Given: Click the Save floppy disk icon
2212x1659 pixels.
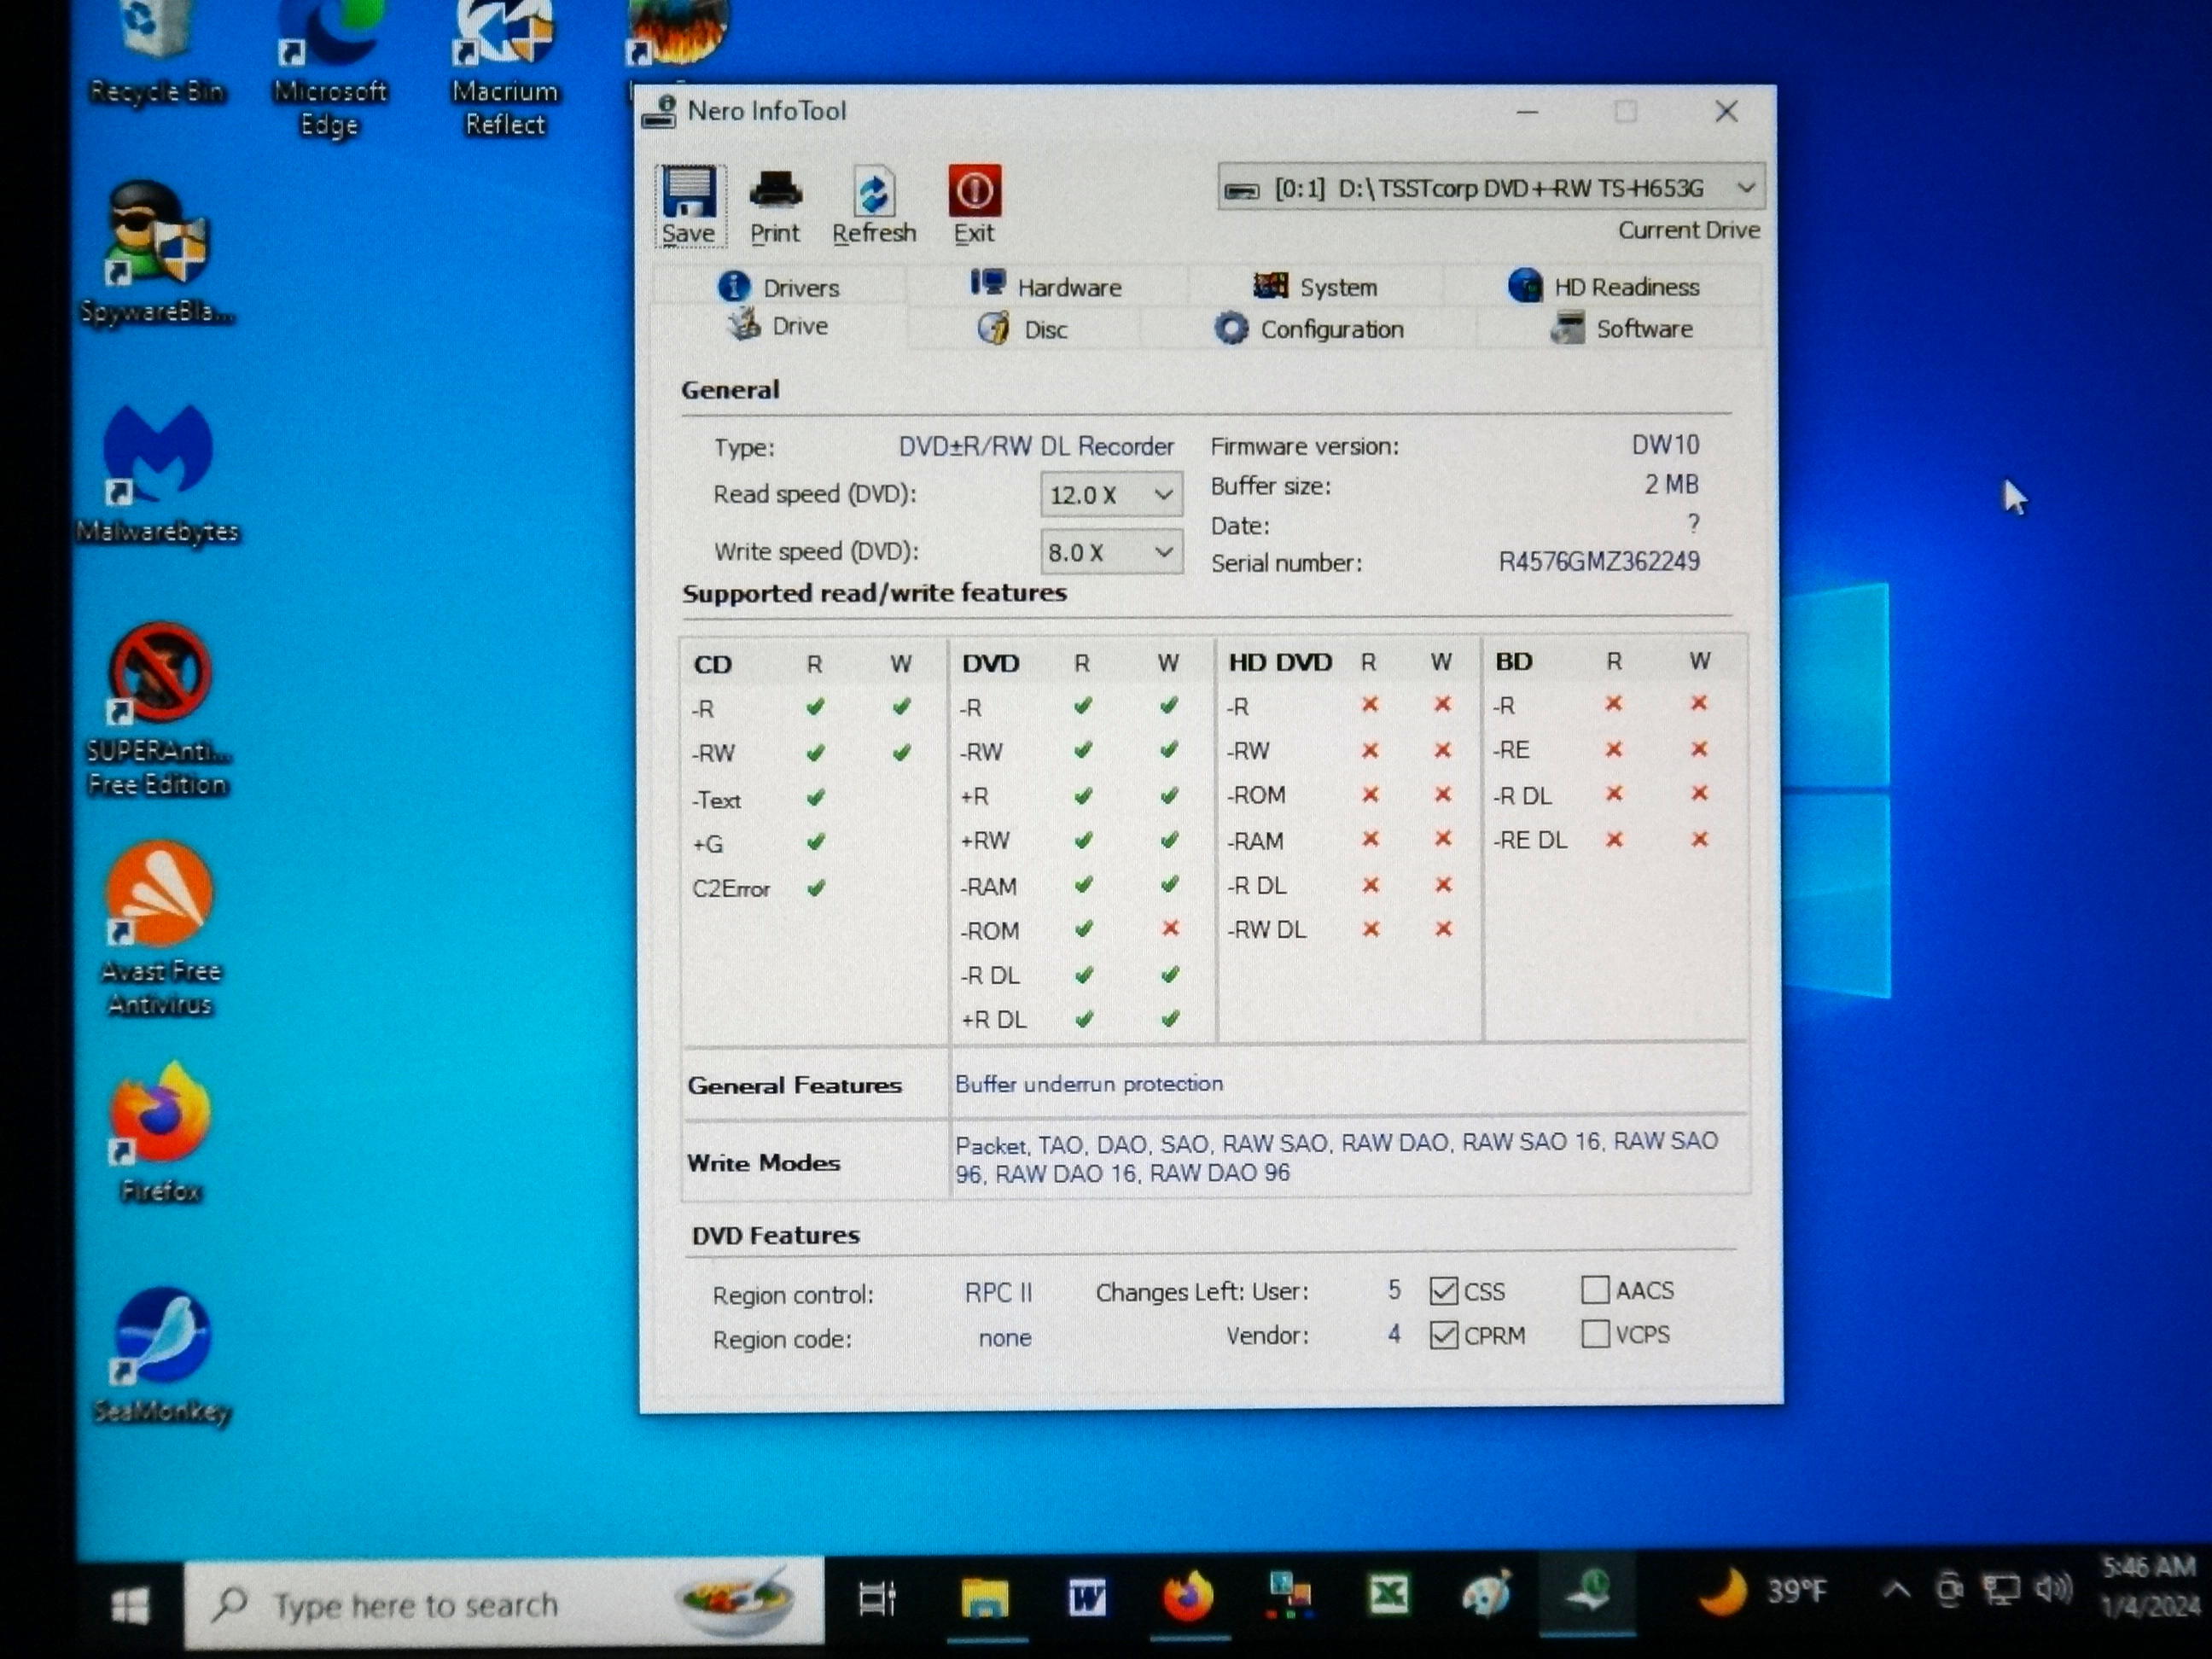Looking at the screenshot, I should tap(689, 192).
